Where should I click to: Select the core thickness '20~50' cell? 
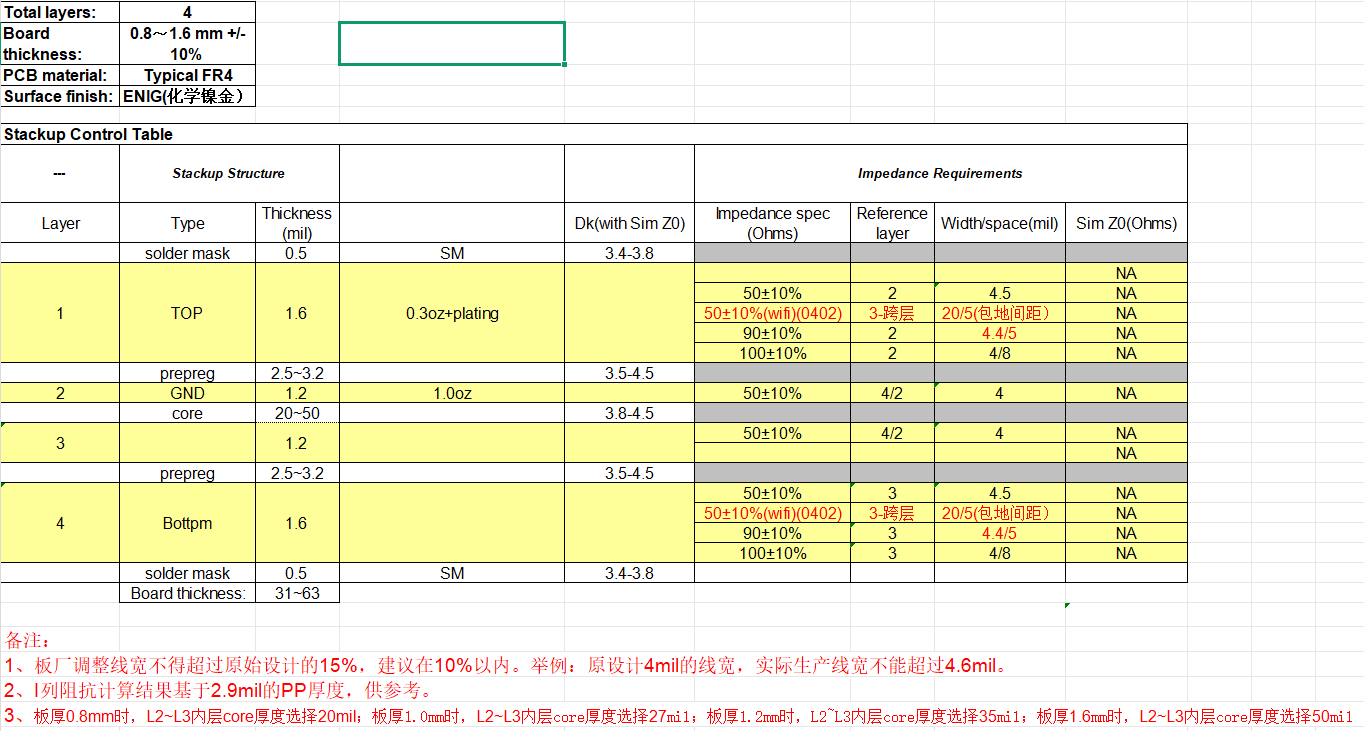297,413
